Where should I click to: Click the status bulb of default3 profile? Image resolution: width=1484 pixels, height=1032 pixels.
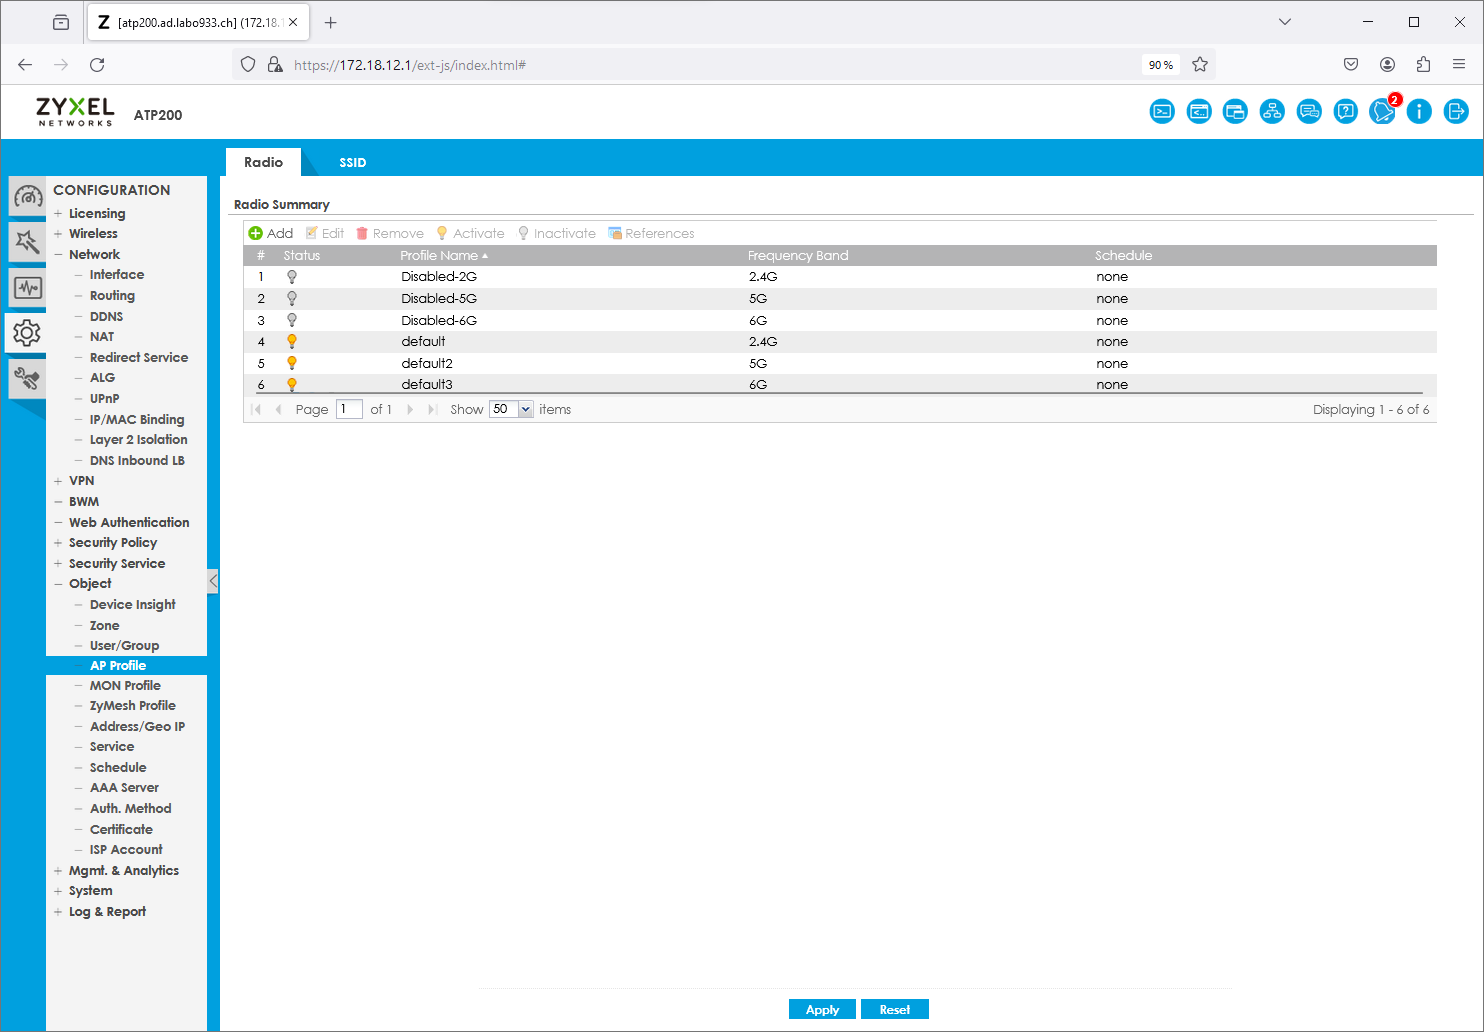pos(292,384)
